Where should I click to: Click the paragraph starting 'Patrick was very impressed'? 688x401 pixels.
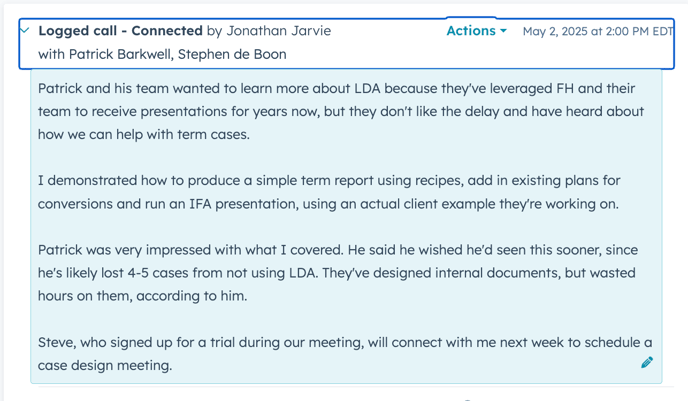click(x=338, y=273)
